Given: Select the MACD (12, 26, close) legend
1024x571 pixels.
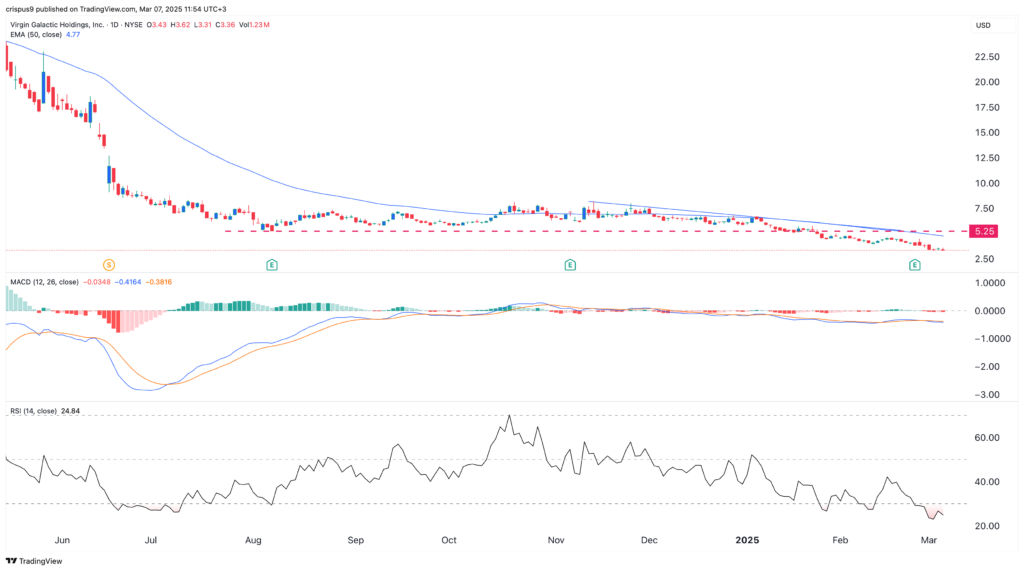Looking at the screenshot, I should 44,282.
